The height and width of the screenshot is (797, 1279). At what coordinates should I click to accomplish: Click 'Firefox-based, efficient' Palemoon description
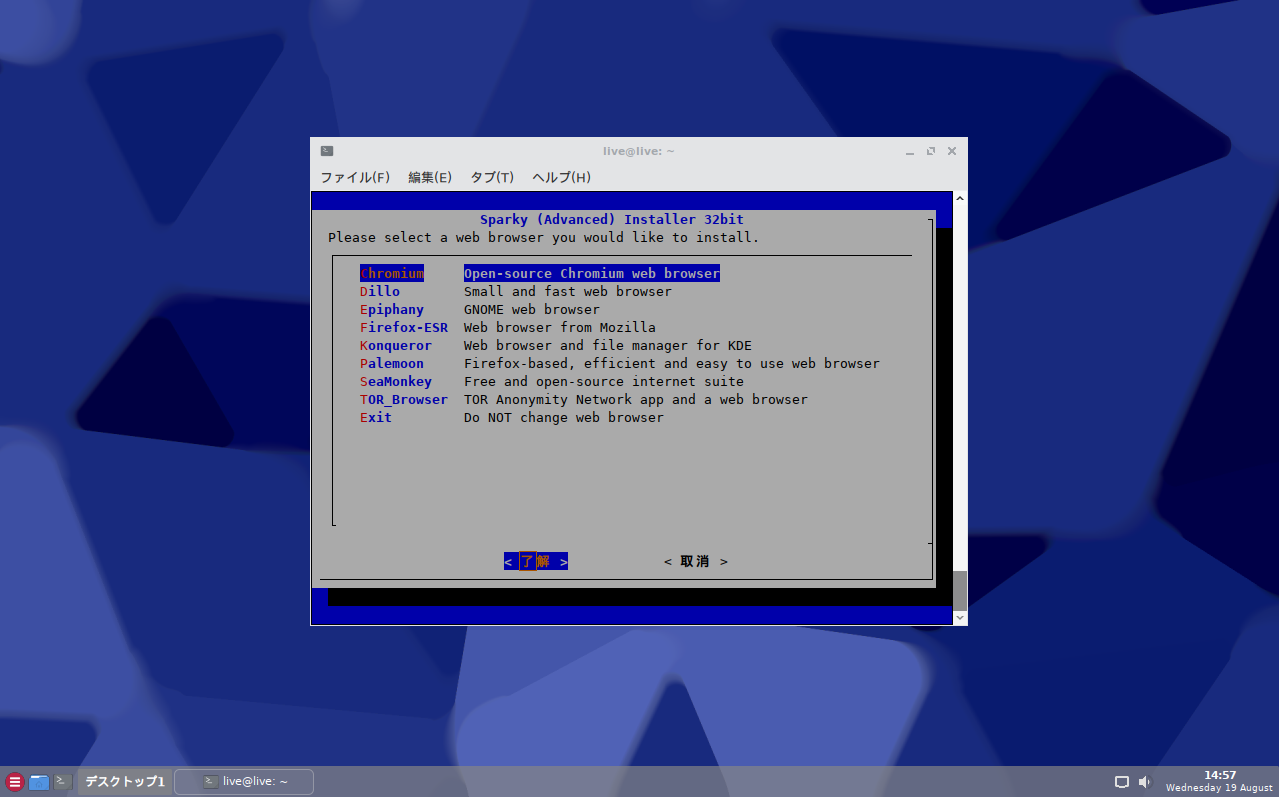point(672,363)
